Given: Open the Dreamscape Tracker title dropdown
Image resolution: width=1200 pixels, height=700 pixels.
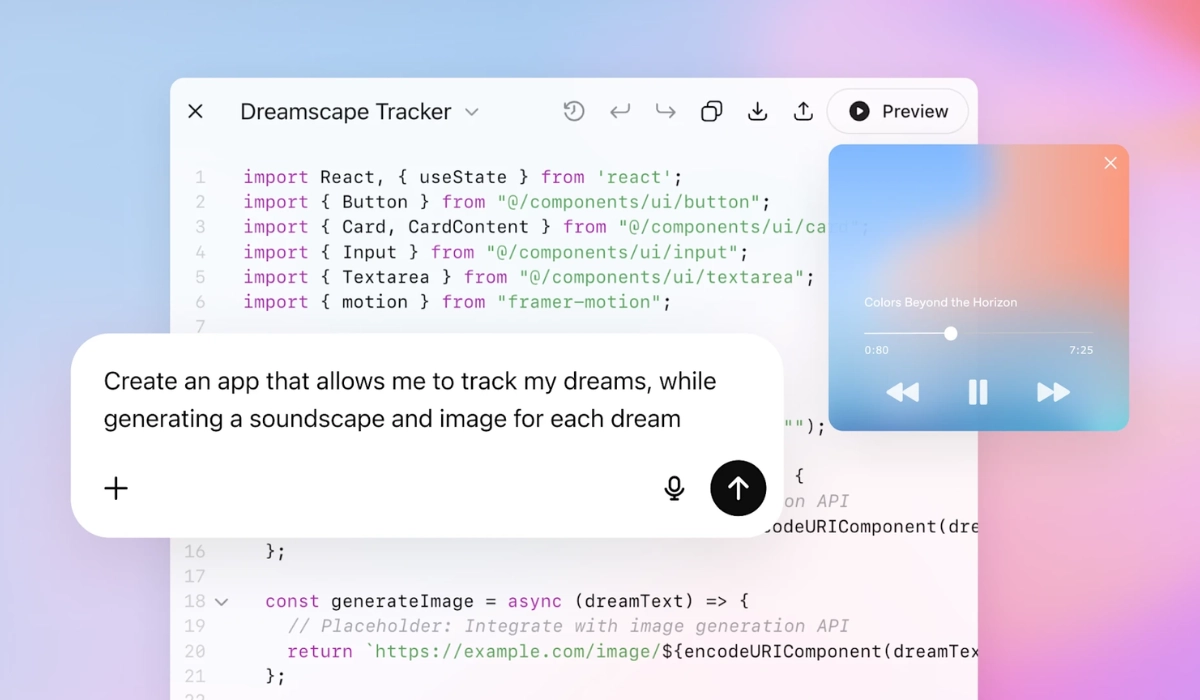Looking at the screenshot, I should [472, 112].
